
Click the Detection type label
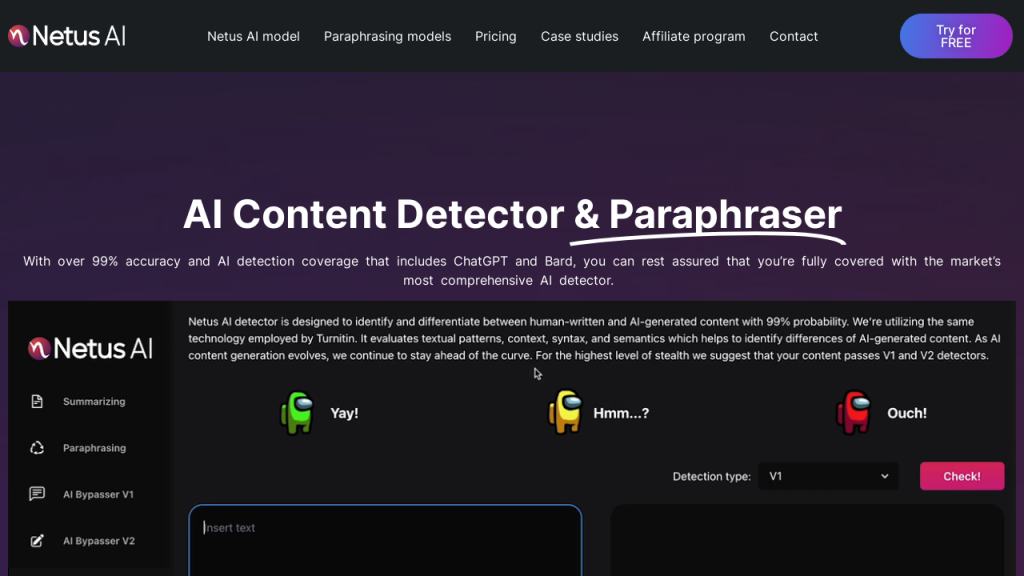[x=712, y=477]
